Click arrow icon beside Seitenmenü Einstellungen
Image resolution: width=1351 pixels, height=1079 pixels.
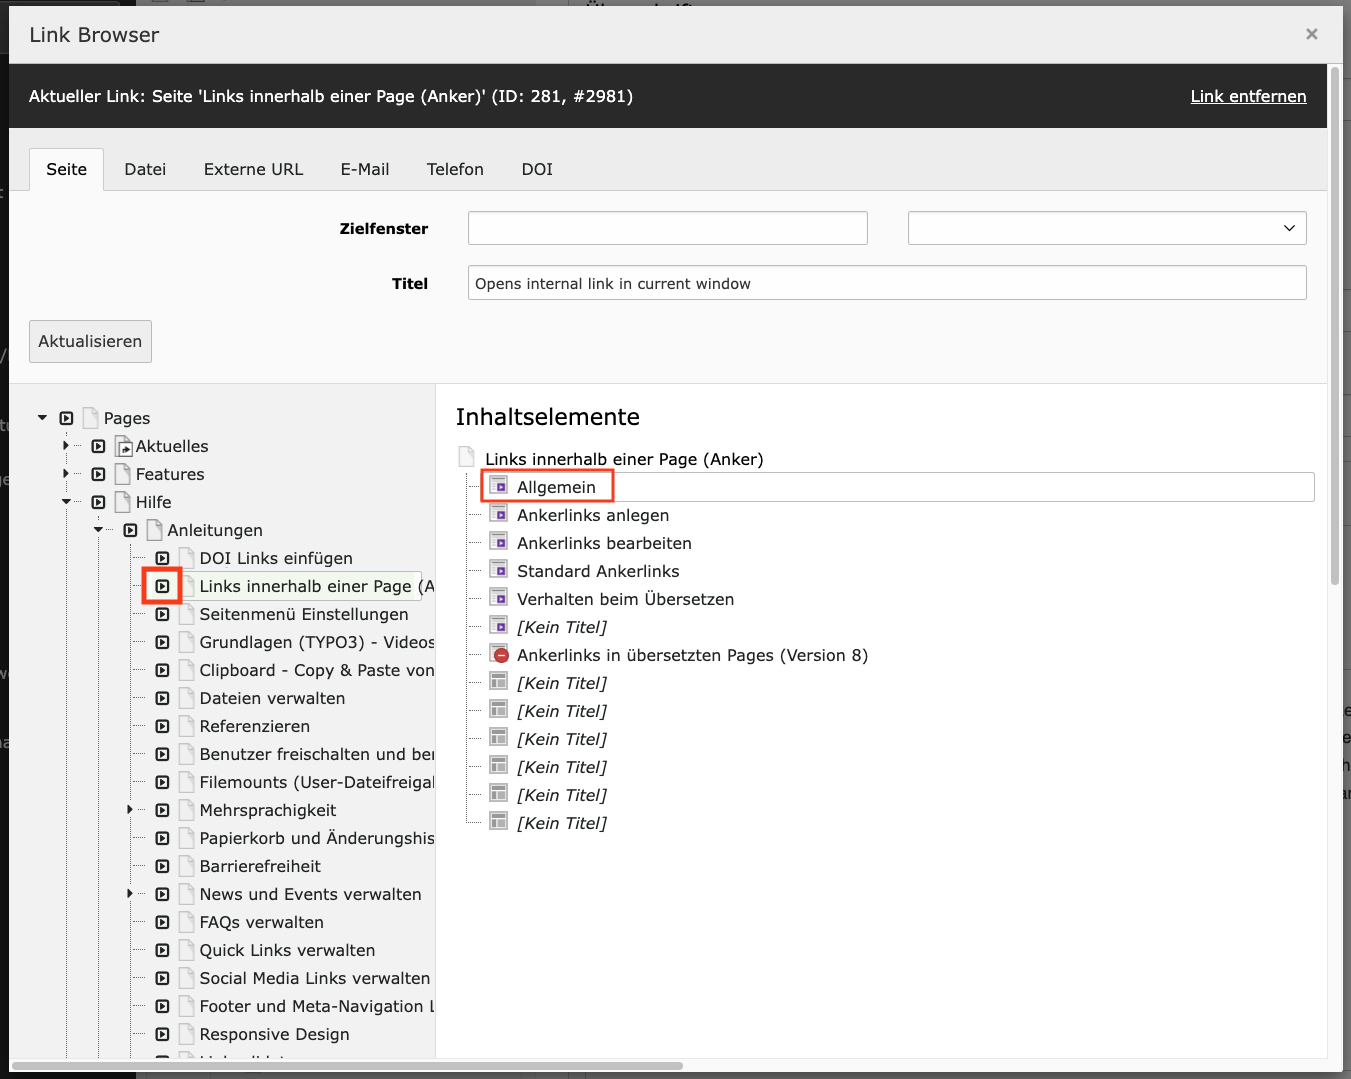coord(162,614)
